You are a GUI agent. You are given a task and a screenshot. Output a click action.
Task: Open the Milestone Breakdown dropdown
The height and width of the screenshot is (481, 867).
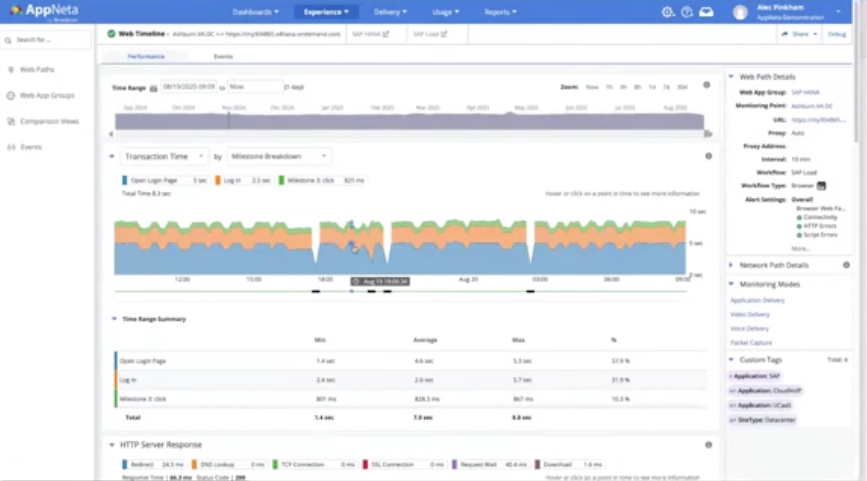[279, 156]
